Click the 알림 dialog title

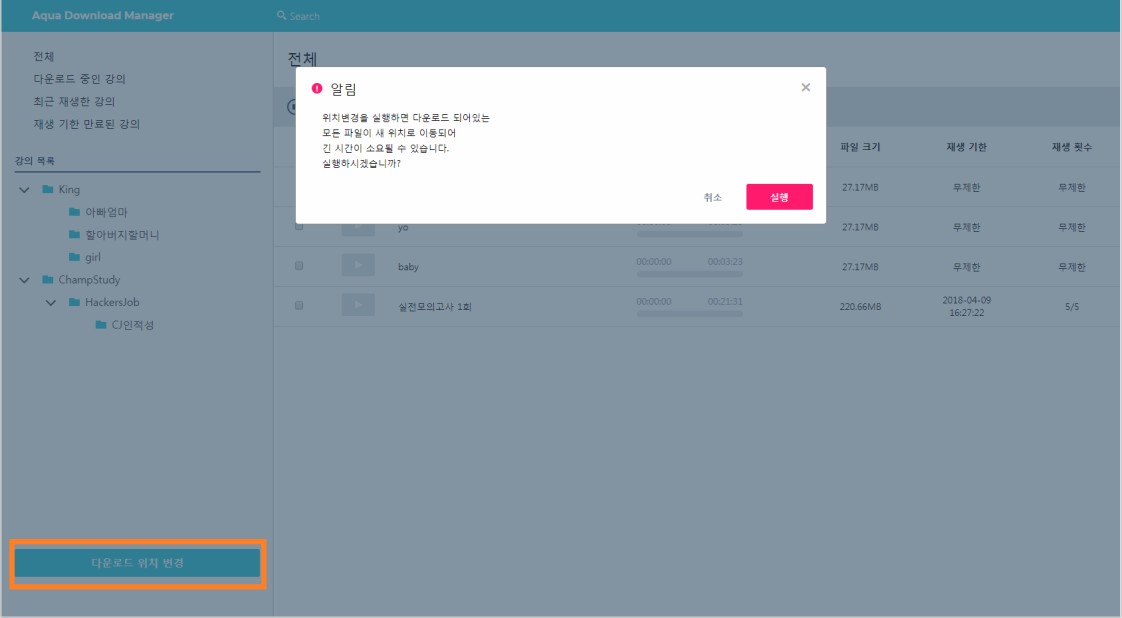pos(343,89)
